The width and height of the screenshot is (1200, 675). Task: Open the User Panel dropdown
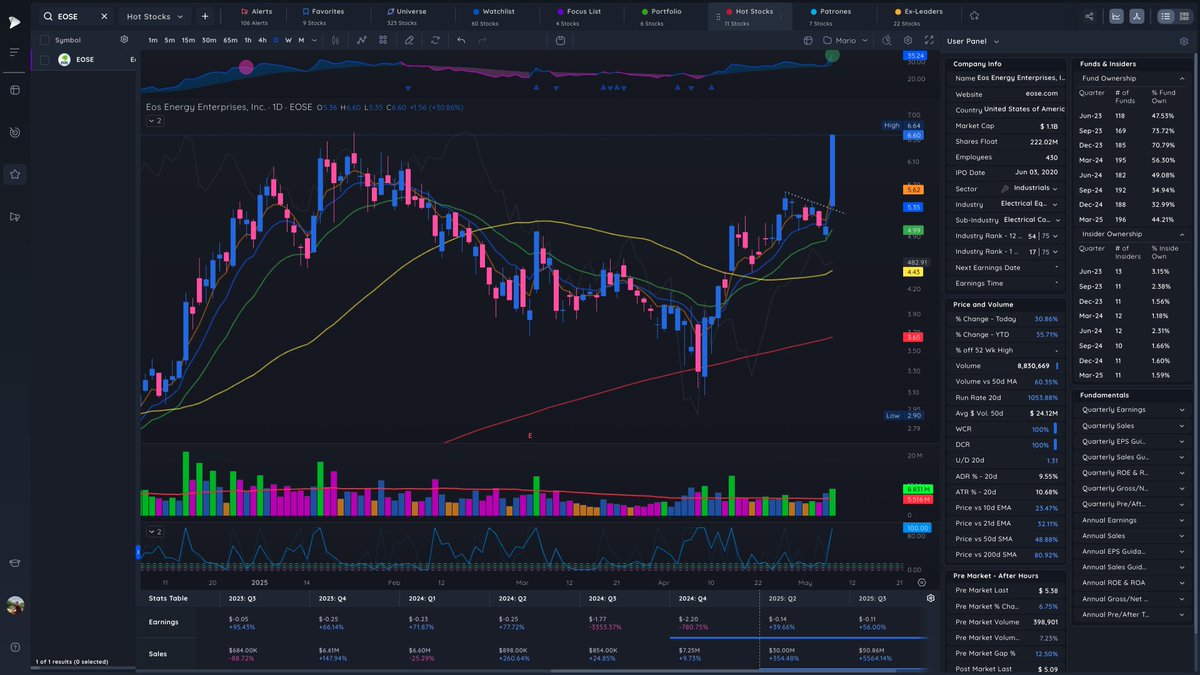pyautogui.click(x=973, y=41)
